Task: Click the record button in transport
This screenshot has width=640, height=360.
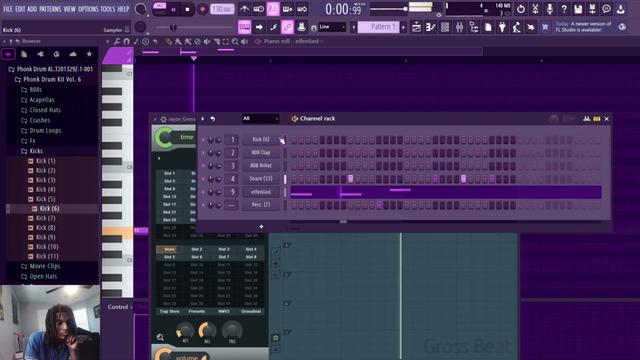Action: [x=202, y=9]
